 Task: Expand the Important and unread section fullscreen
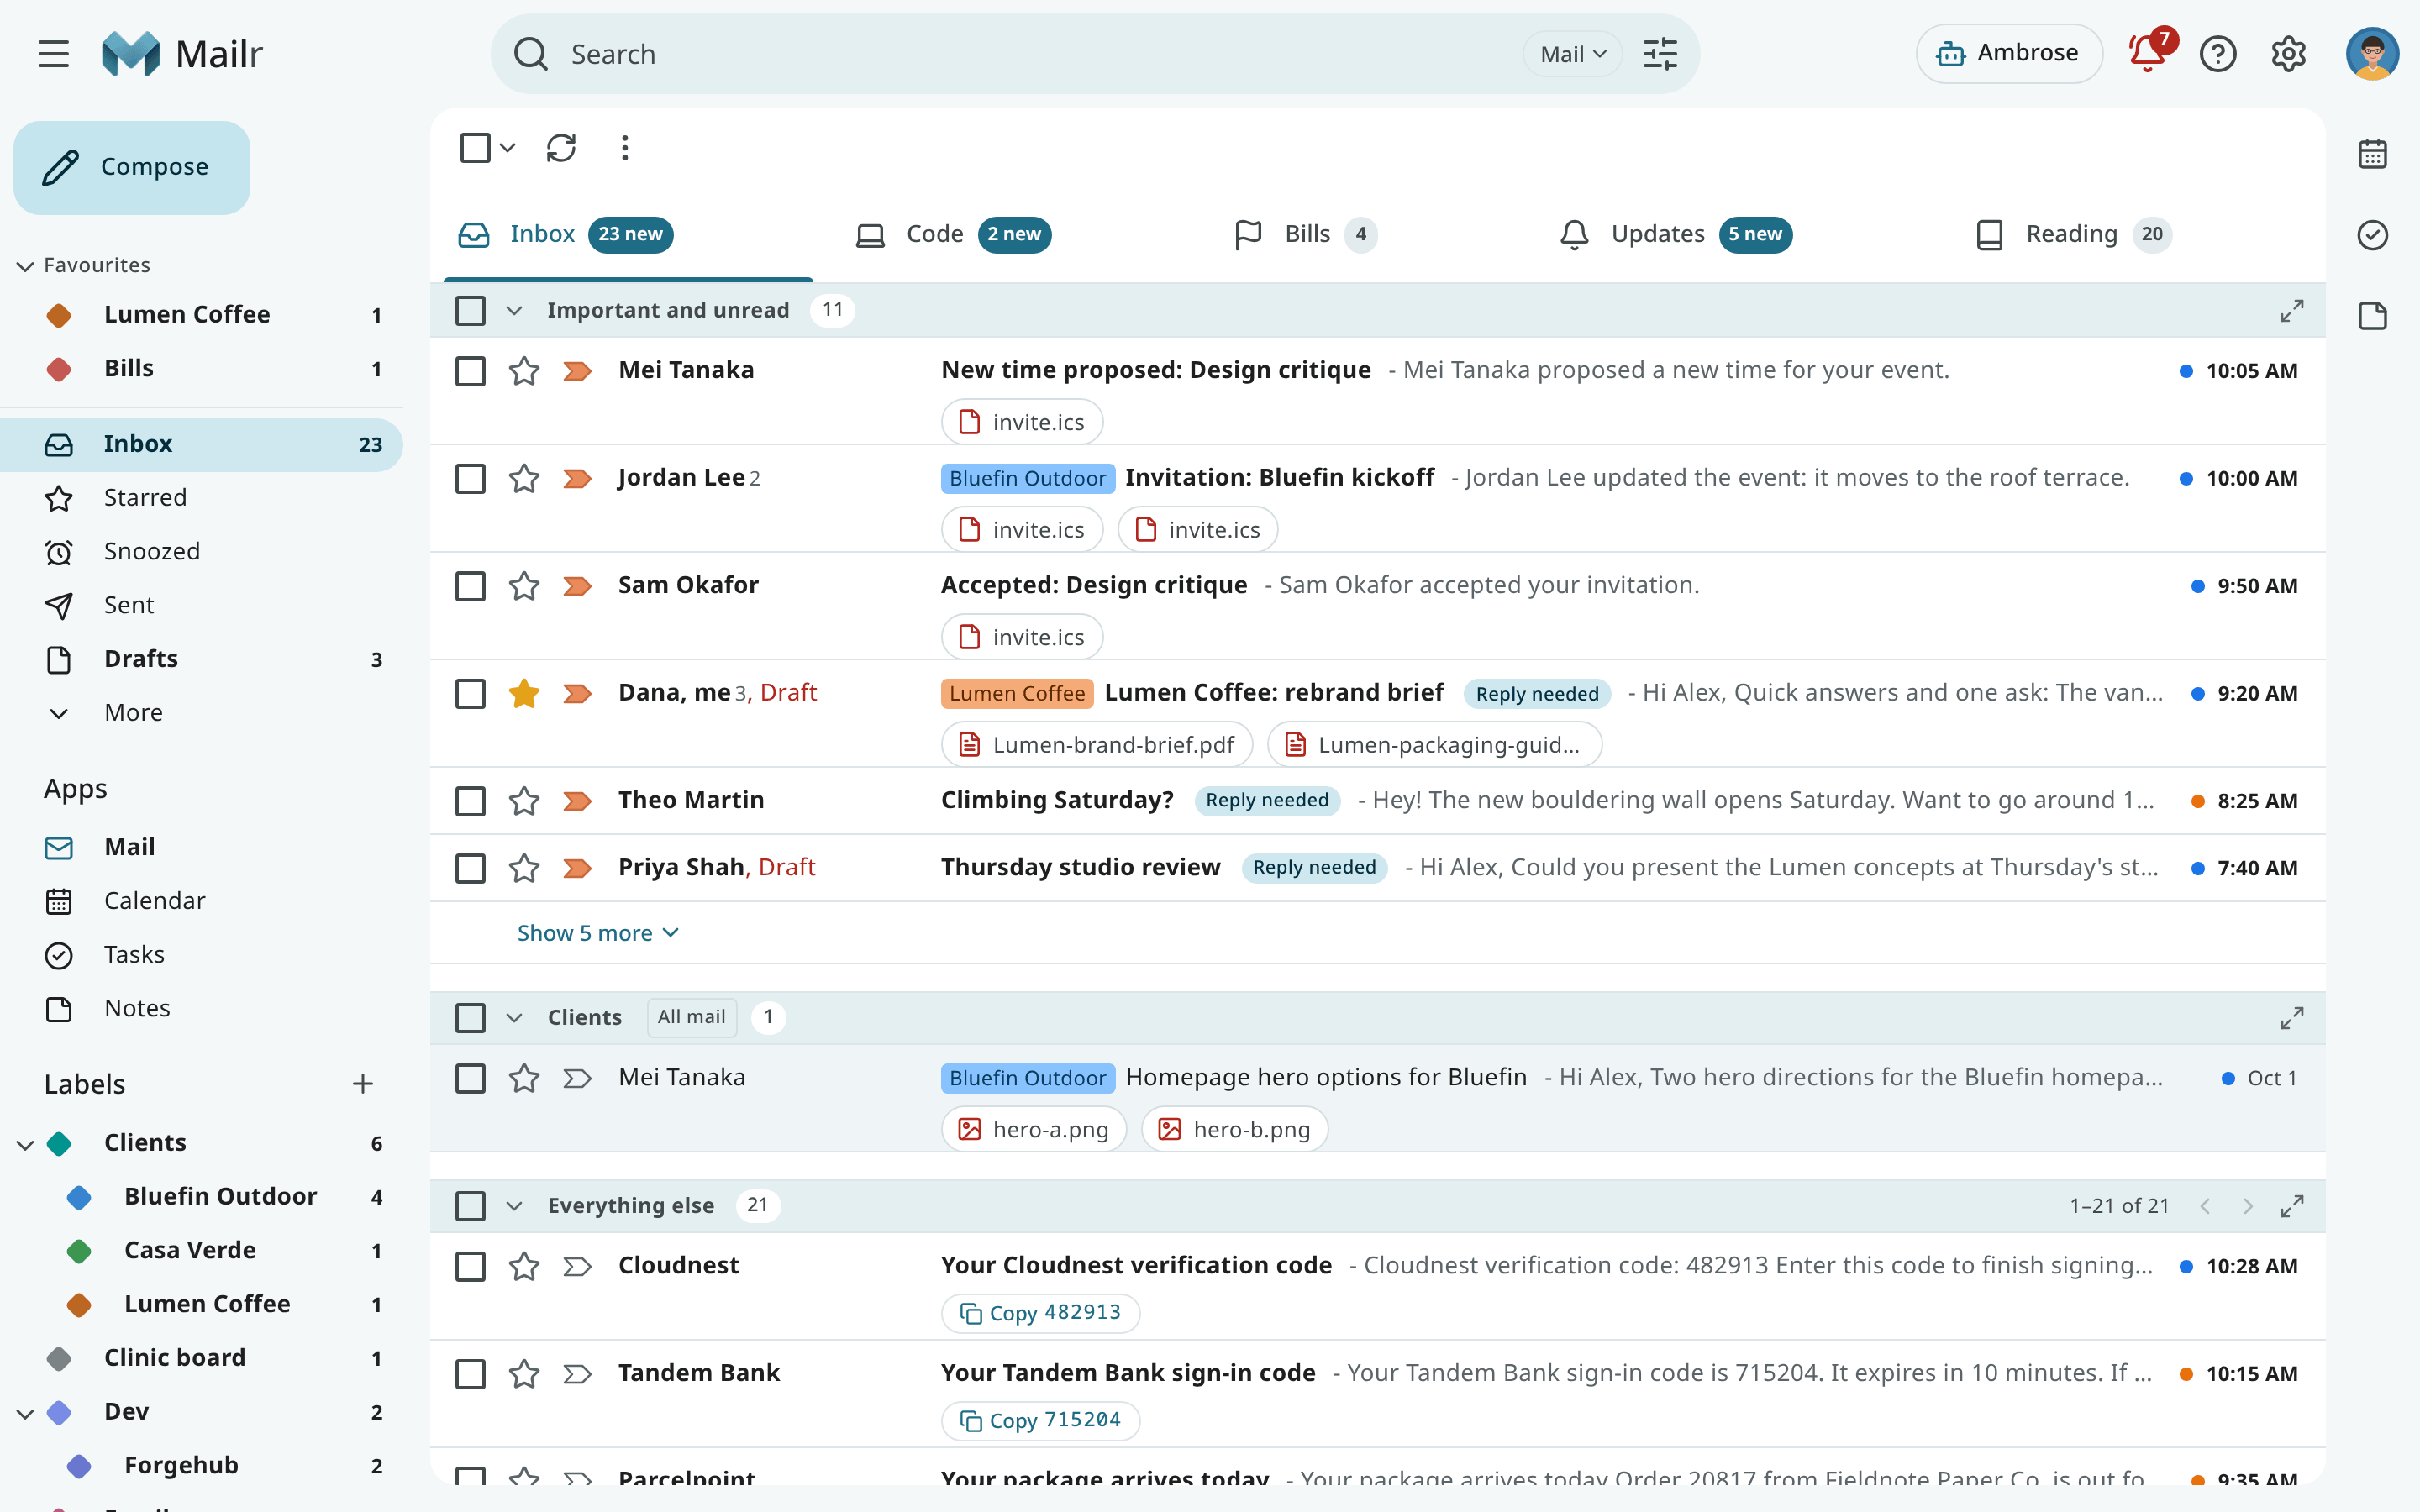pyautogui.click(x=2291, y=311)
